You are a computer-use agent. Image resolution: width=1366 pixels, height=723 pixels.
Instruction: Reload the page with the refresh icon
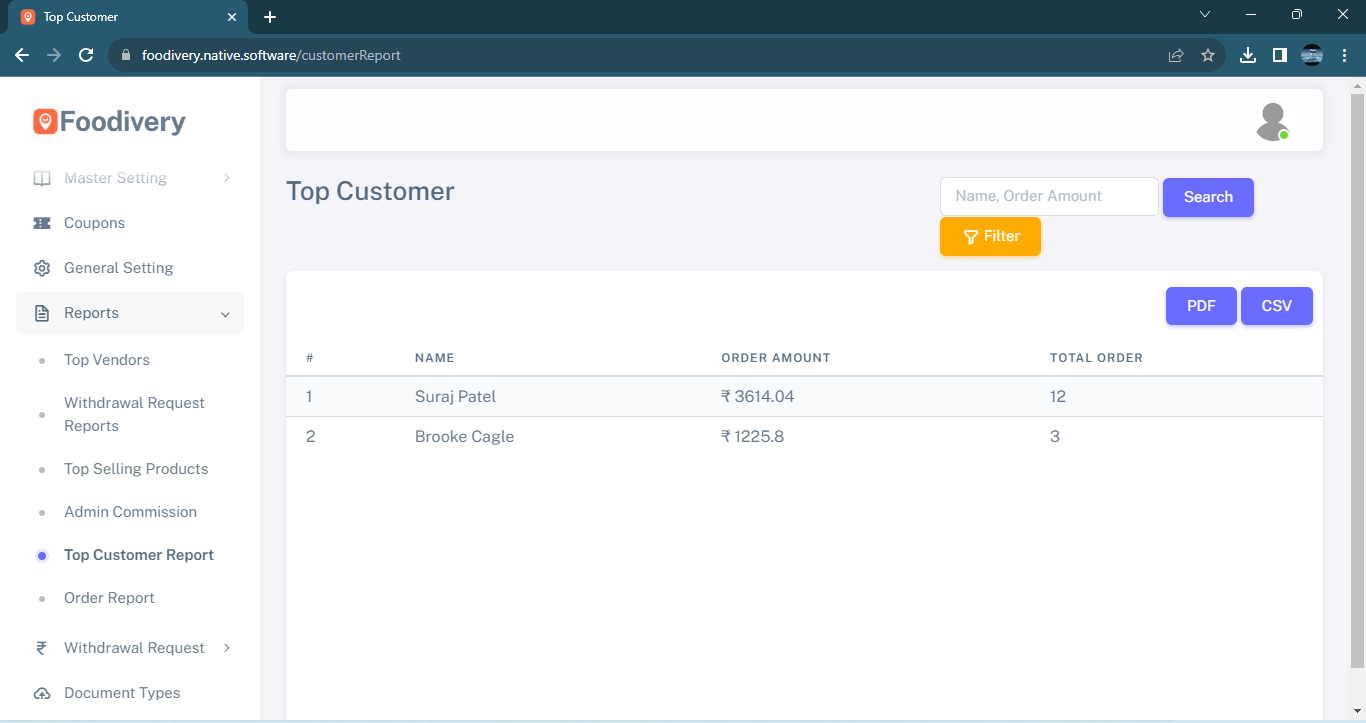pyautogui.click(x=86, y=55)
